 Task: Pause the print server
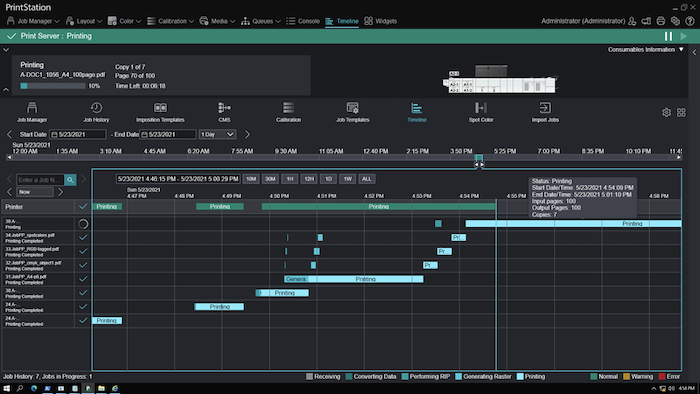(x=668, y=36)
